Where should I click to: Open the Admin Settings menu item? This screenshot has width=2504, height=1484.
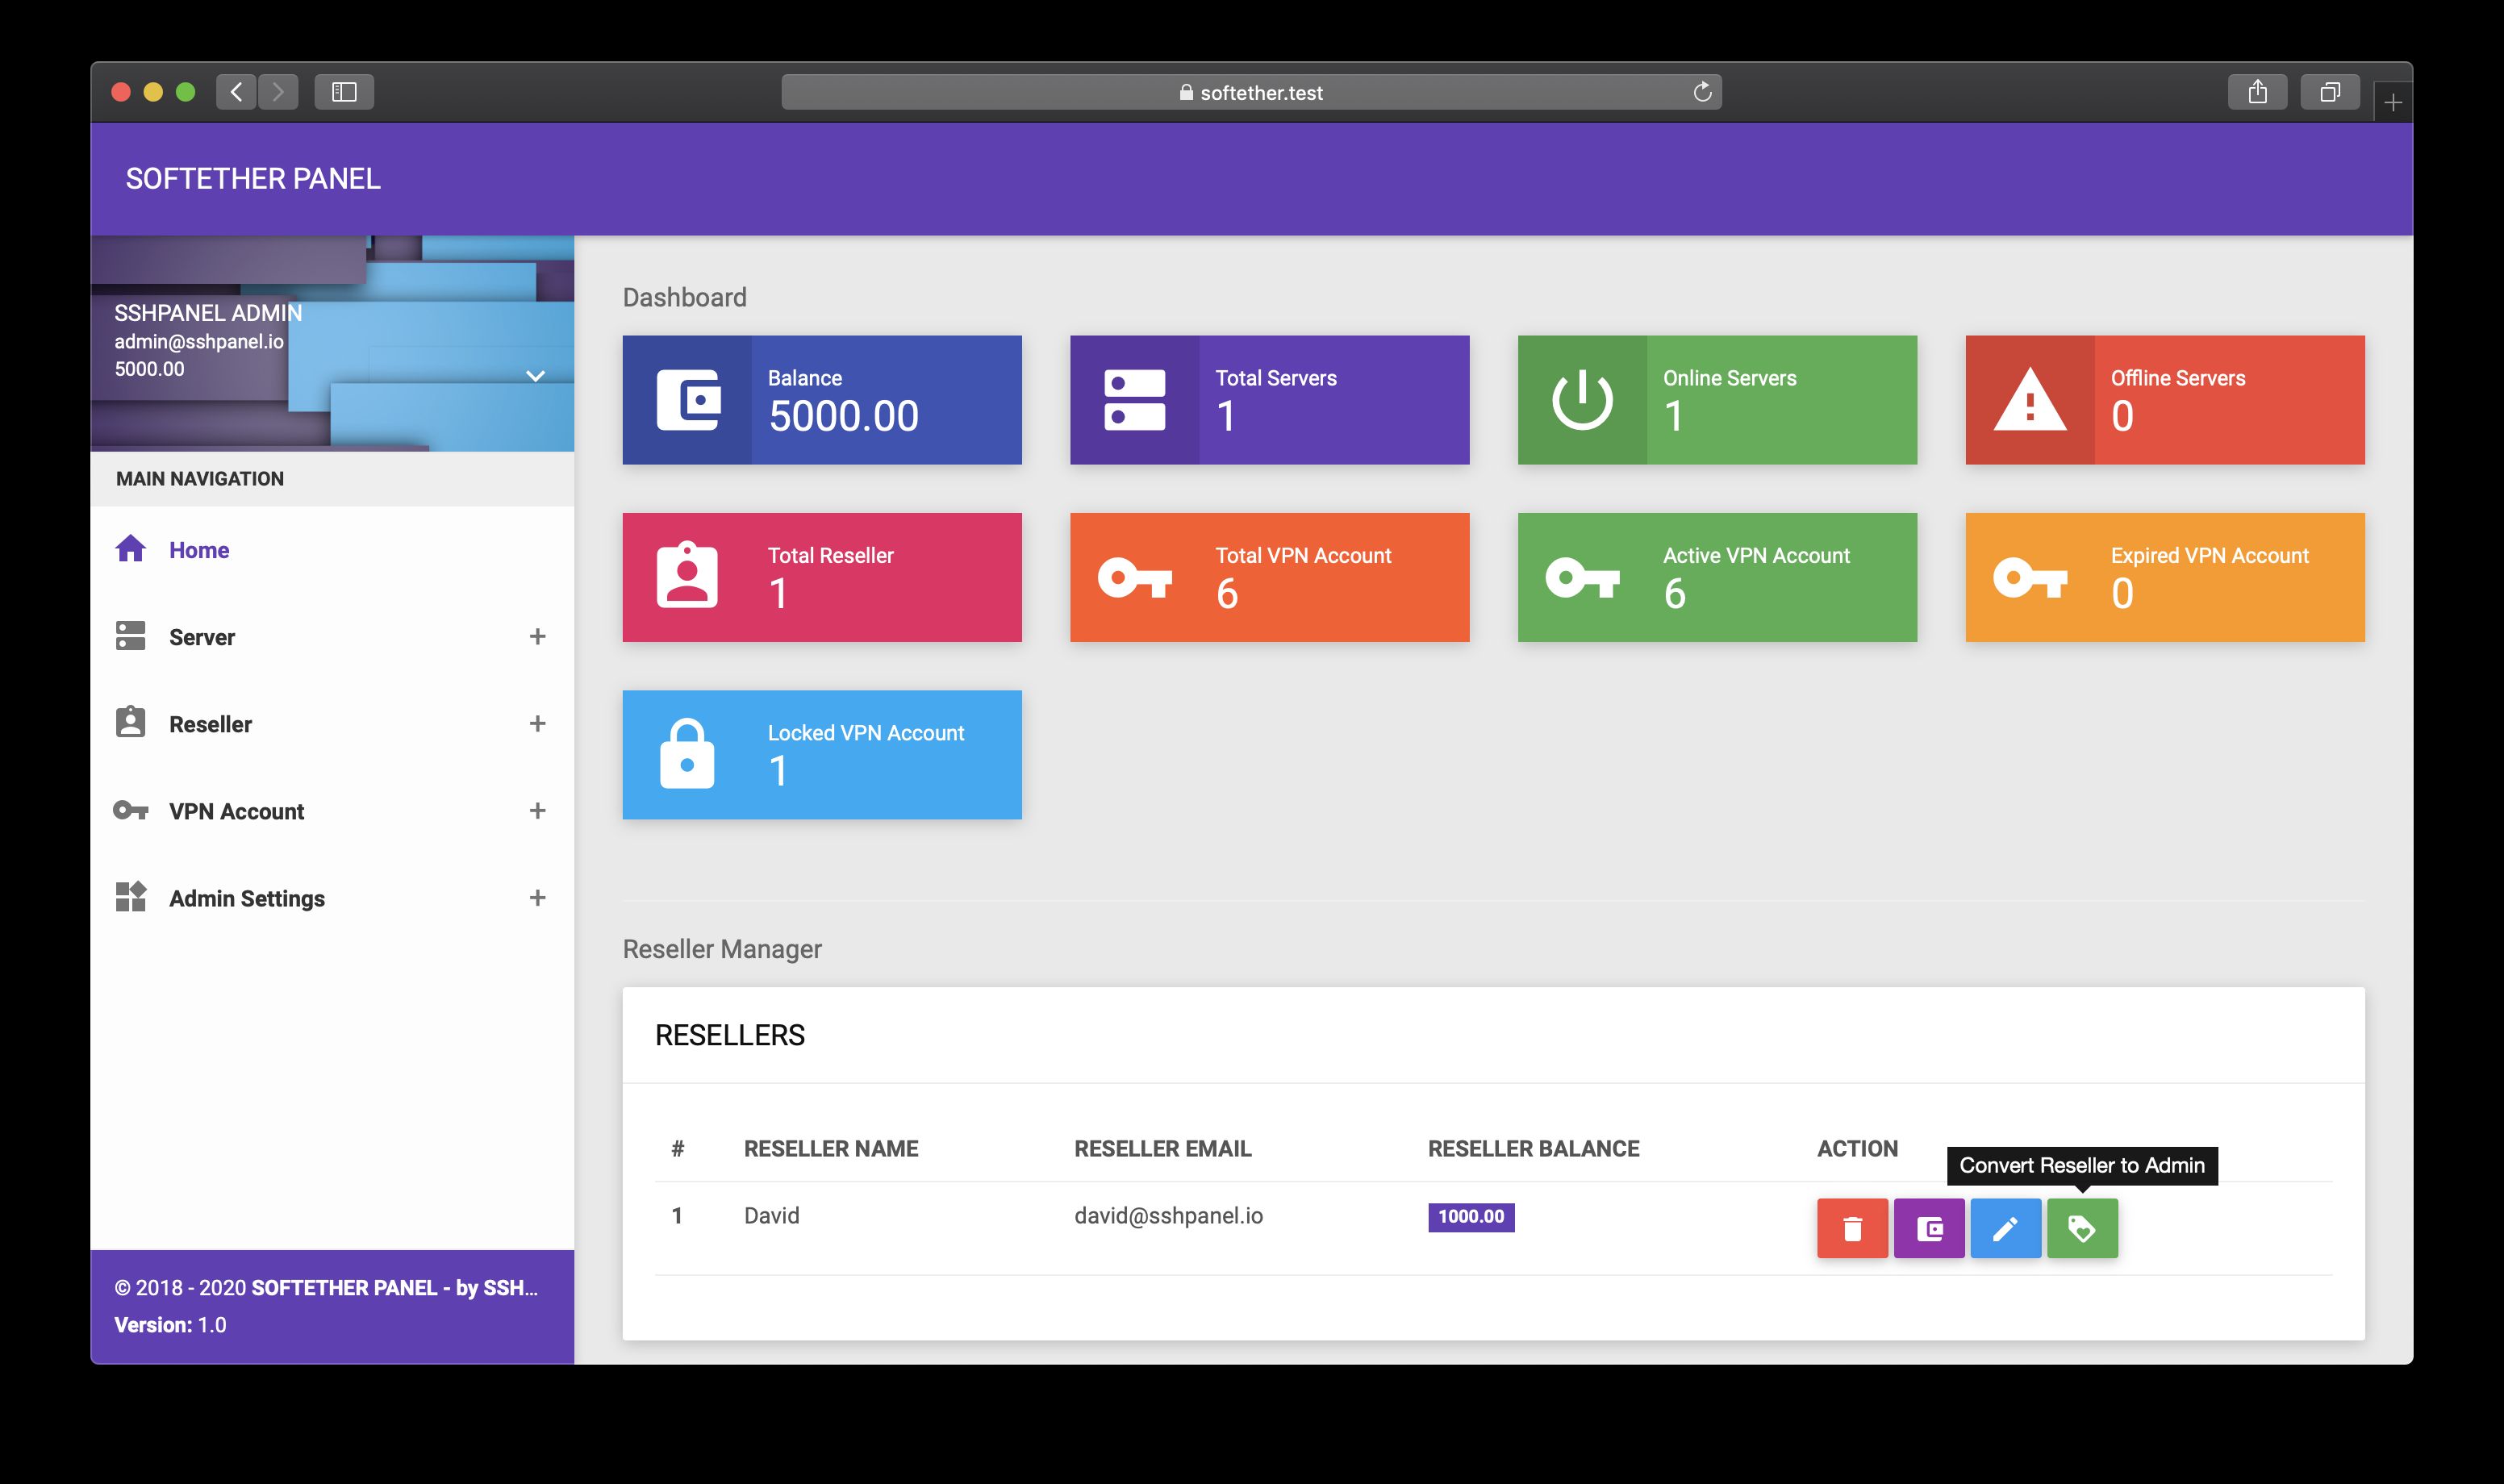click(x=246, y=898)
